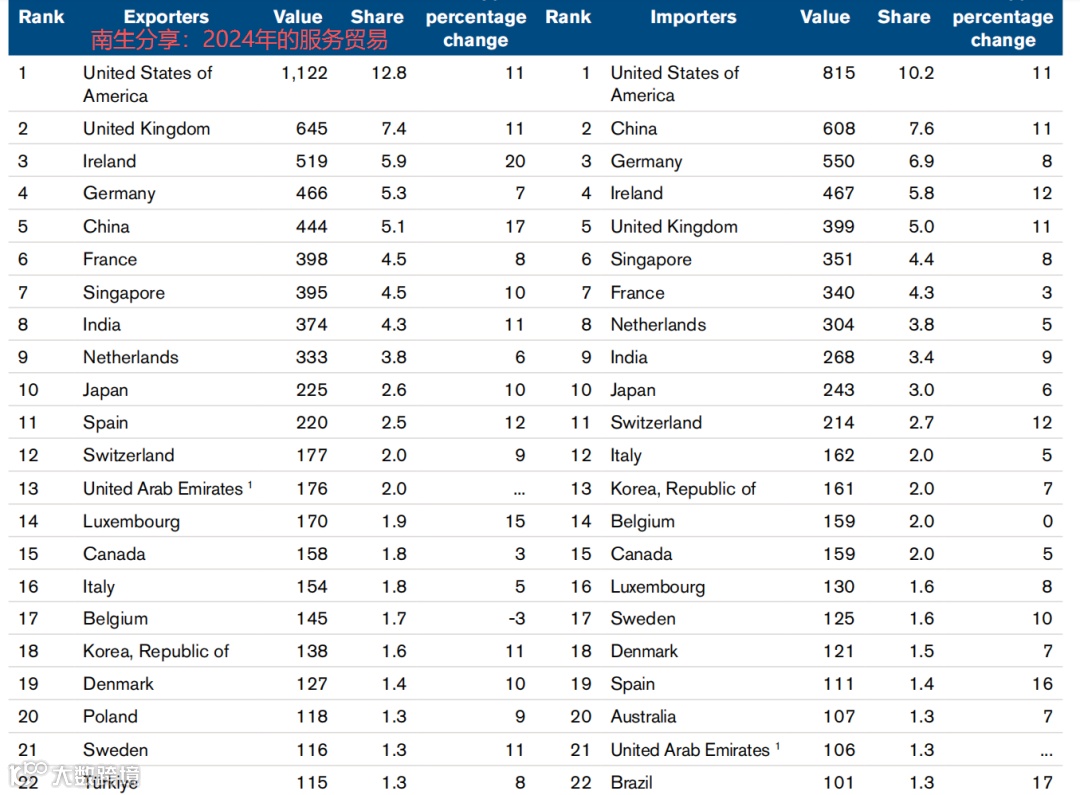Screen dimensions: 1080x795
Task: Click exporter Spain value 220
Action: point(311,422)
